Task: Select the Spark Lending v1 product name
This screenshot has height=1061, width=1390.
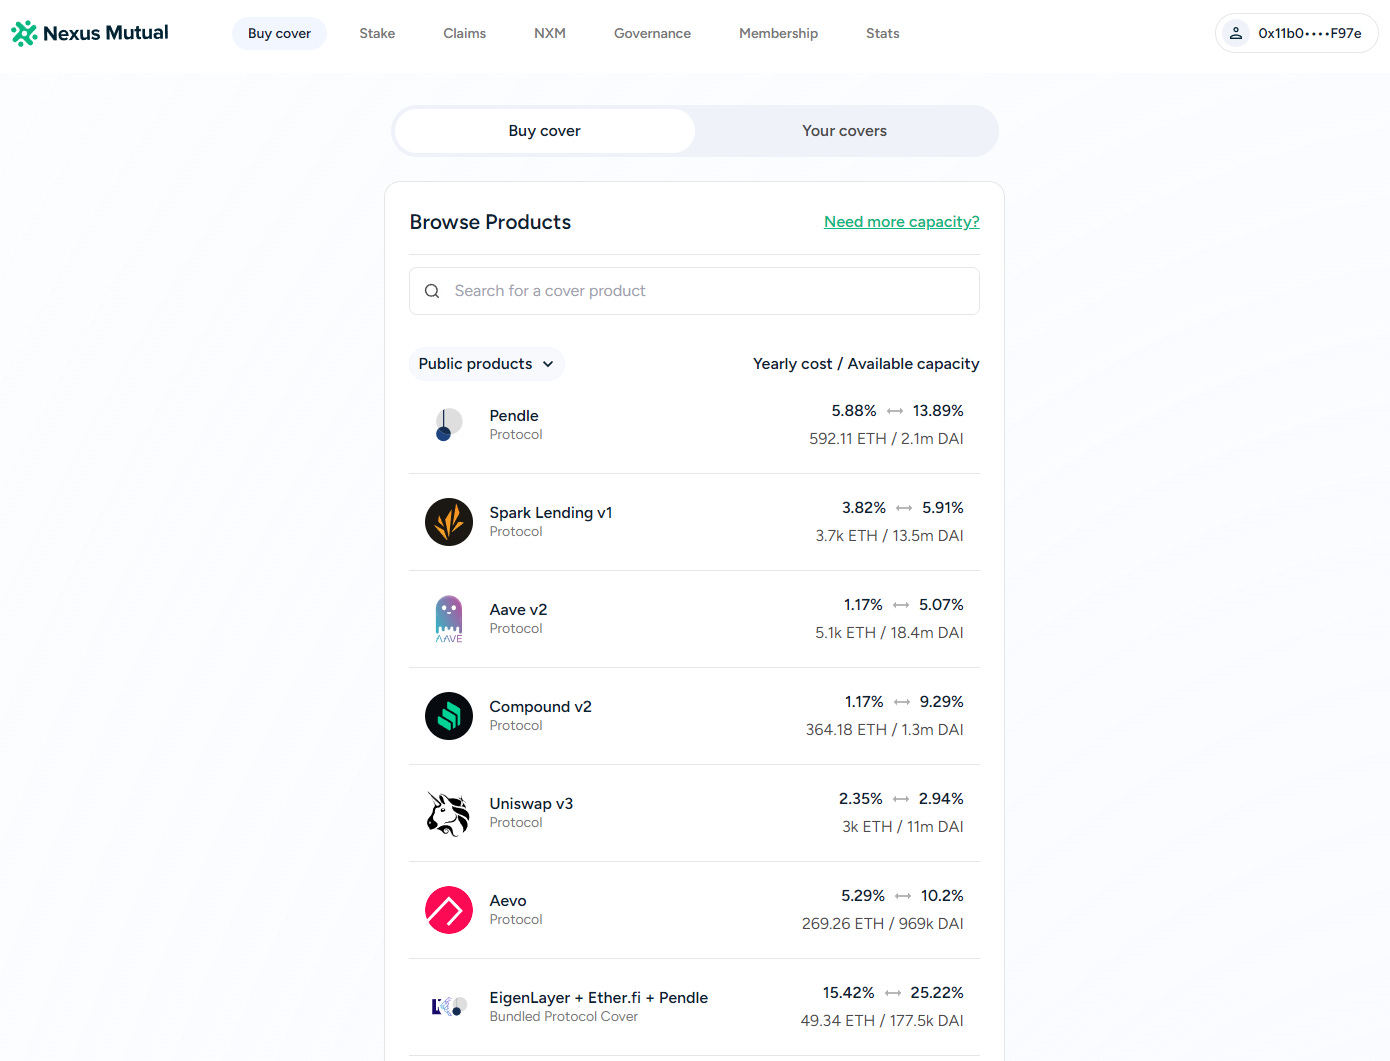Action: point(551,513)
